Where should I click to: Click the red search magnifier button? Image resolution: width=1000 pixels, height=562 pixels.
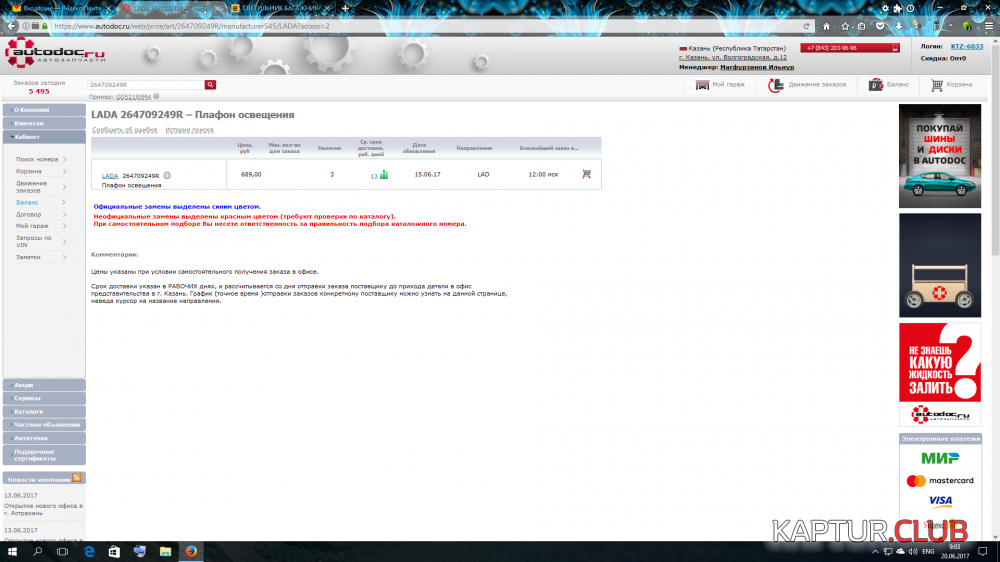point(210,85)
